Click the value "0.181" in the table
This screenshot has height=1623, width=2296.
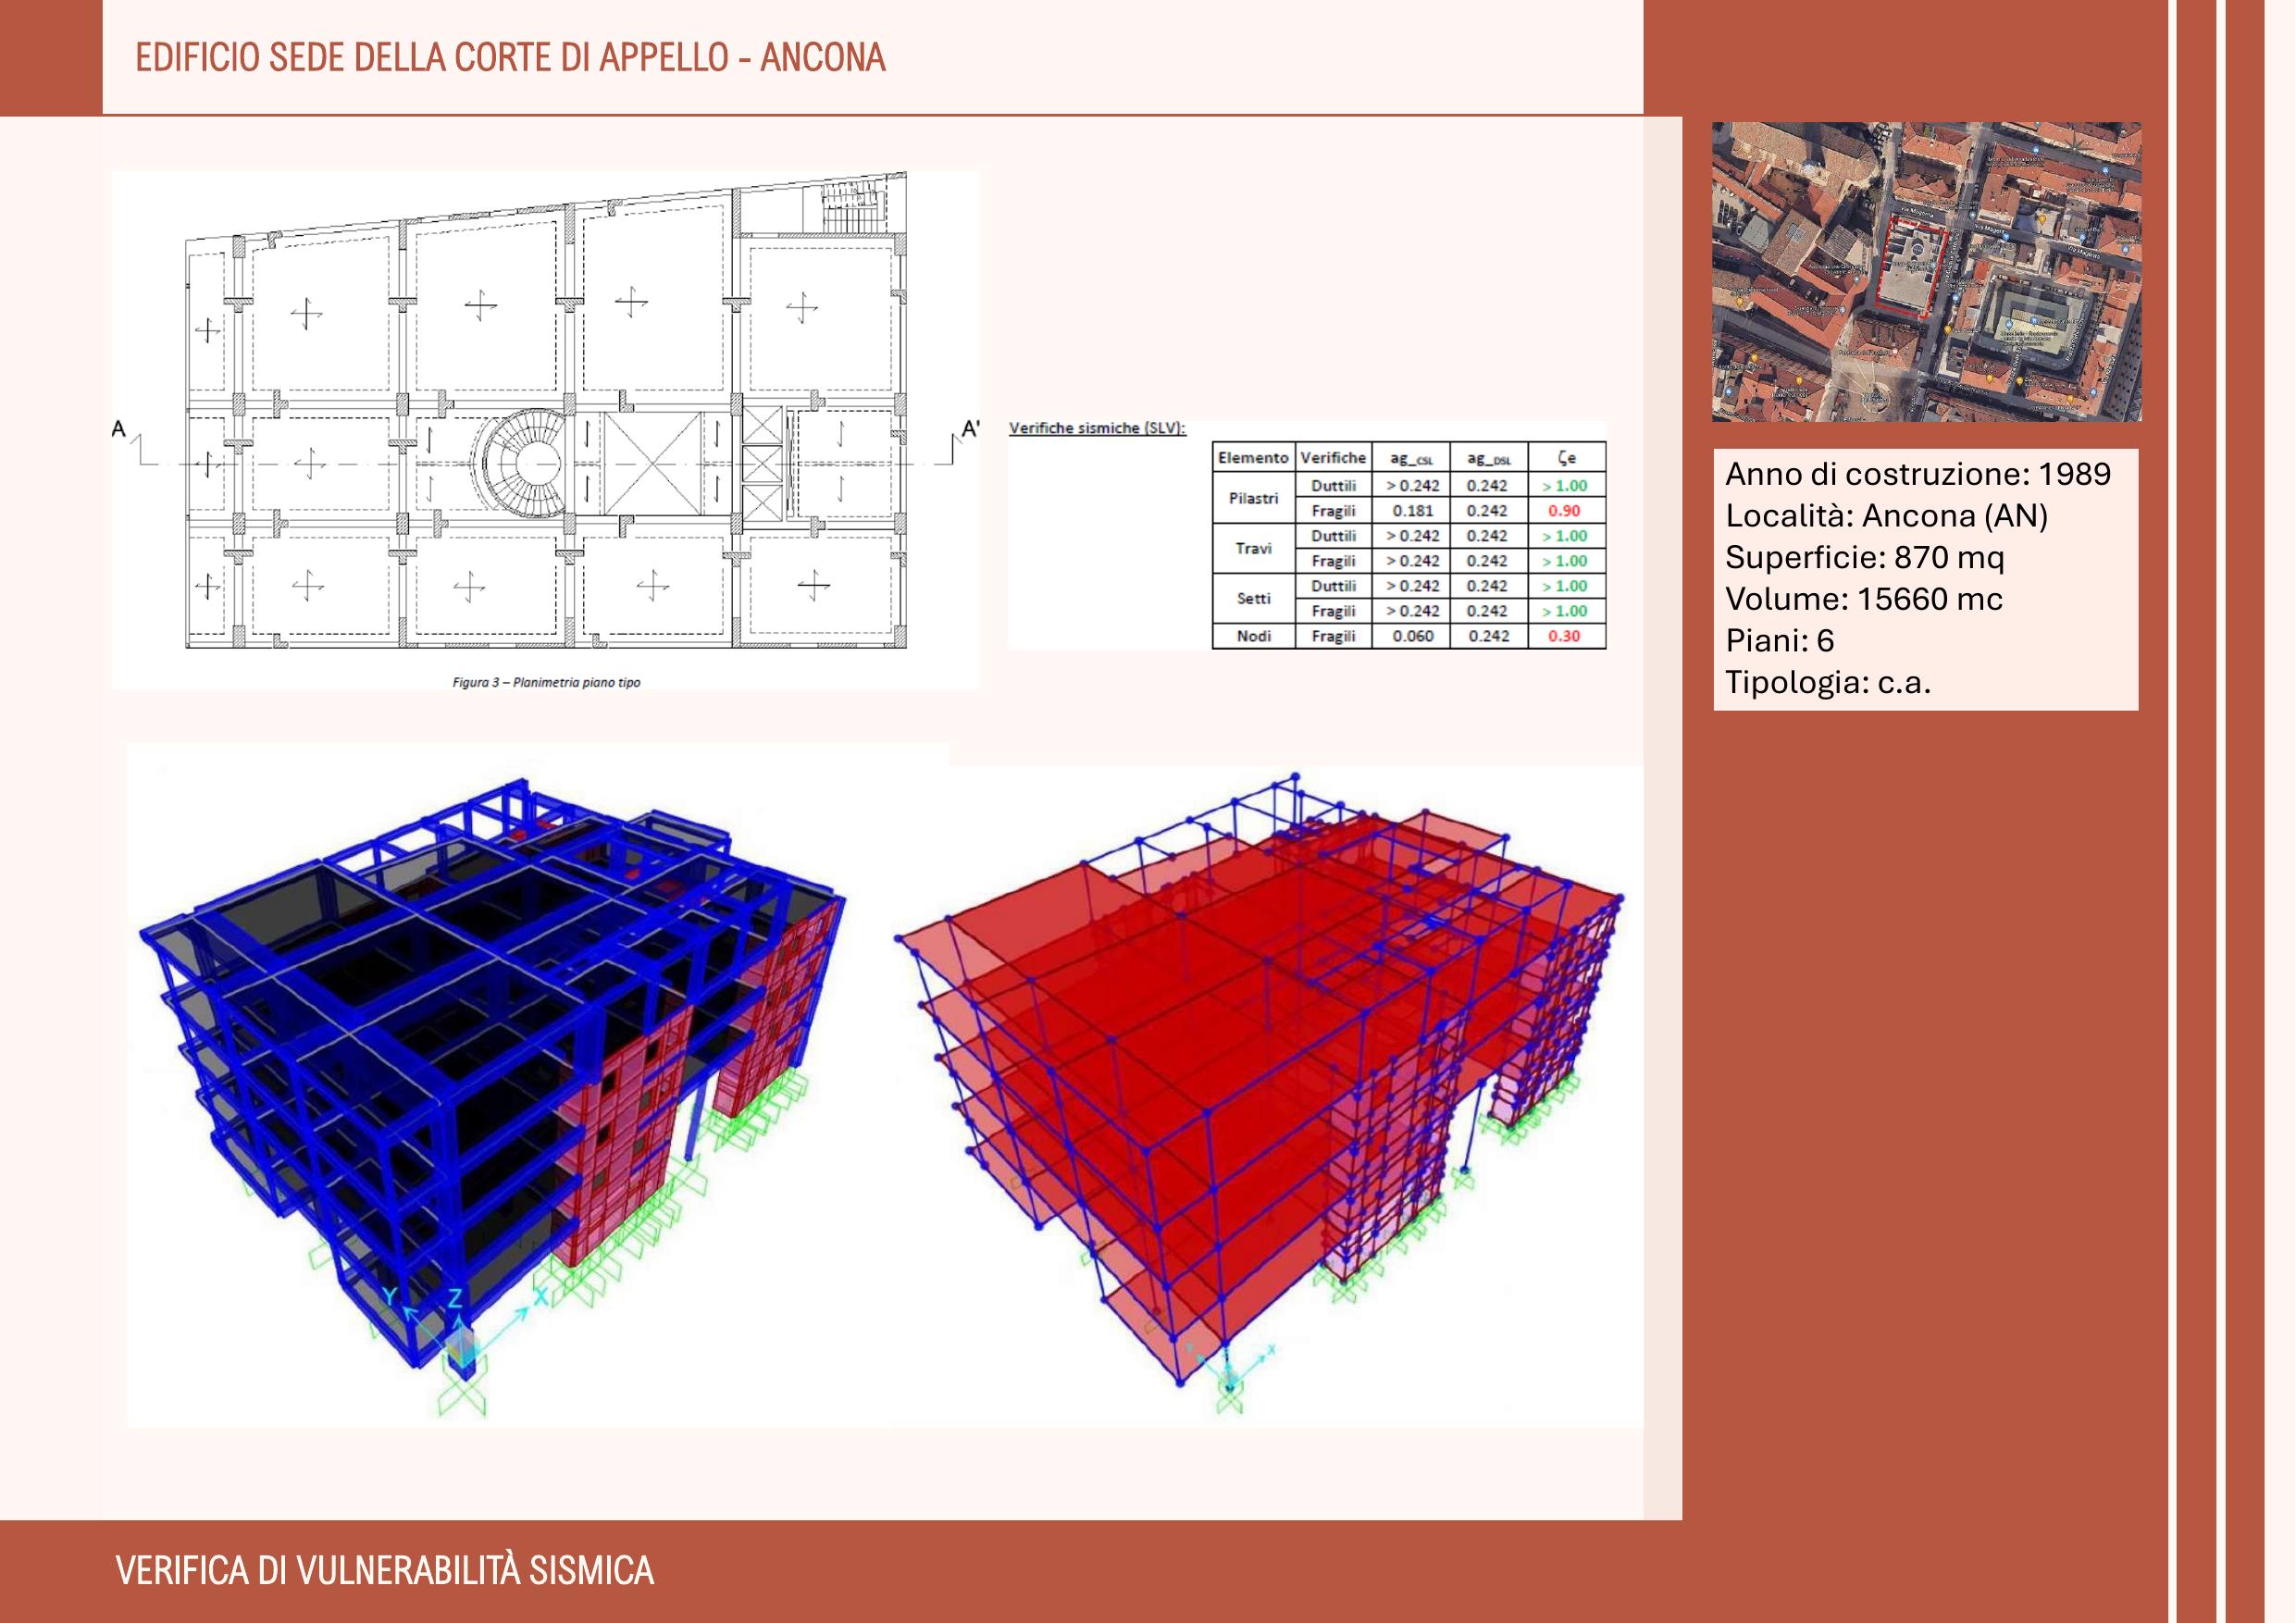click(1412, 511)
